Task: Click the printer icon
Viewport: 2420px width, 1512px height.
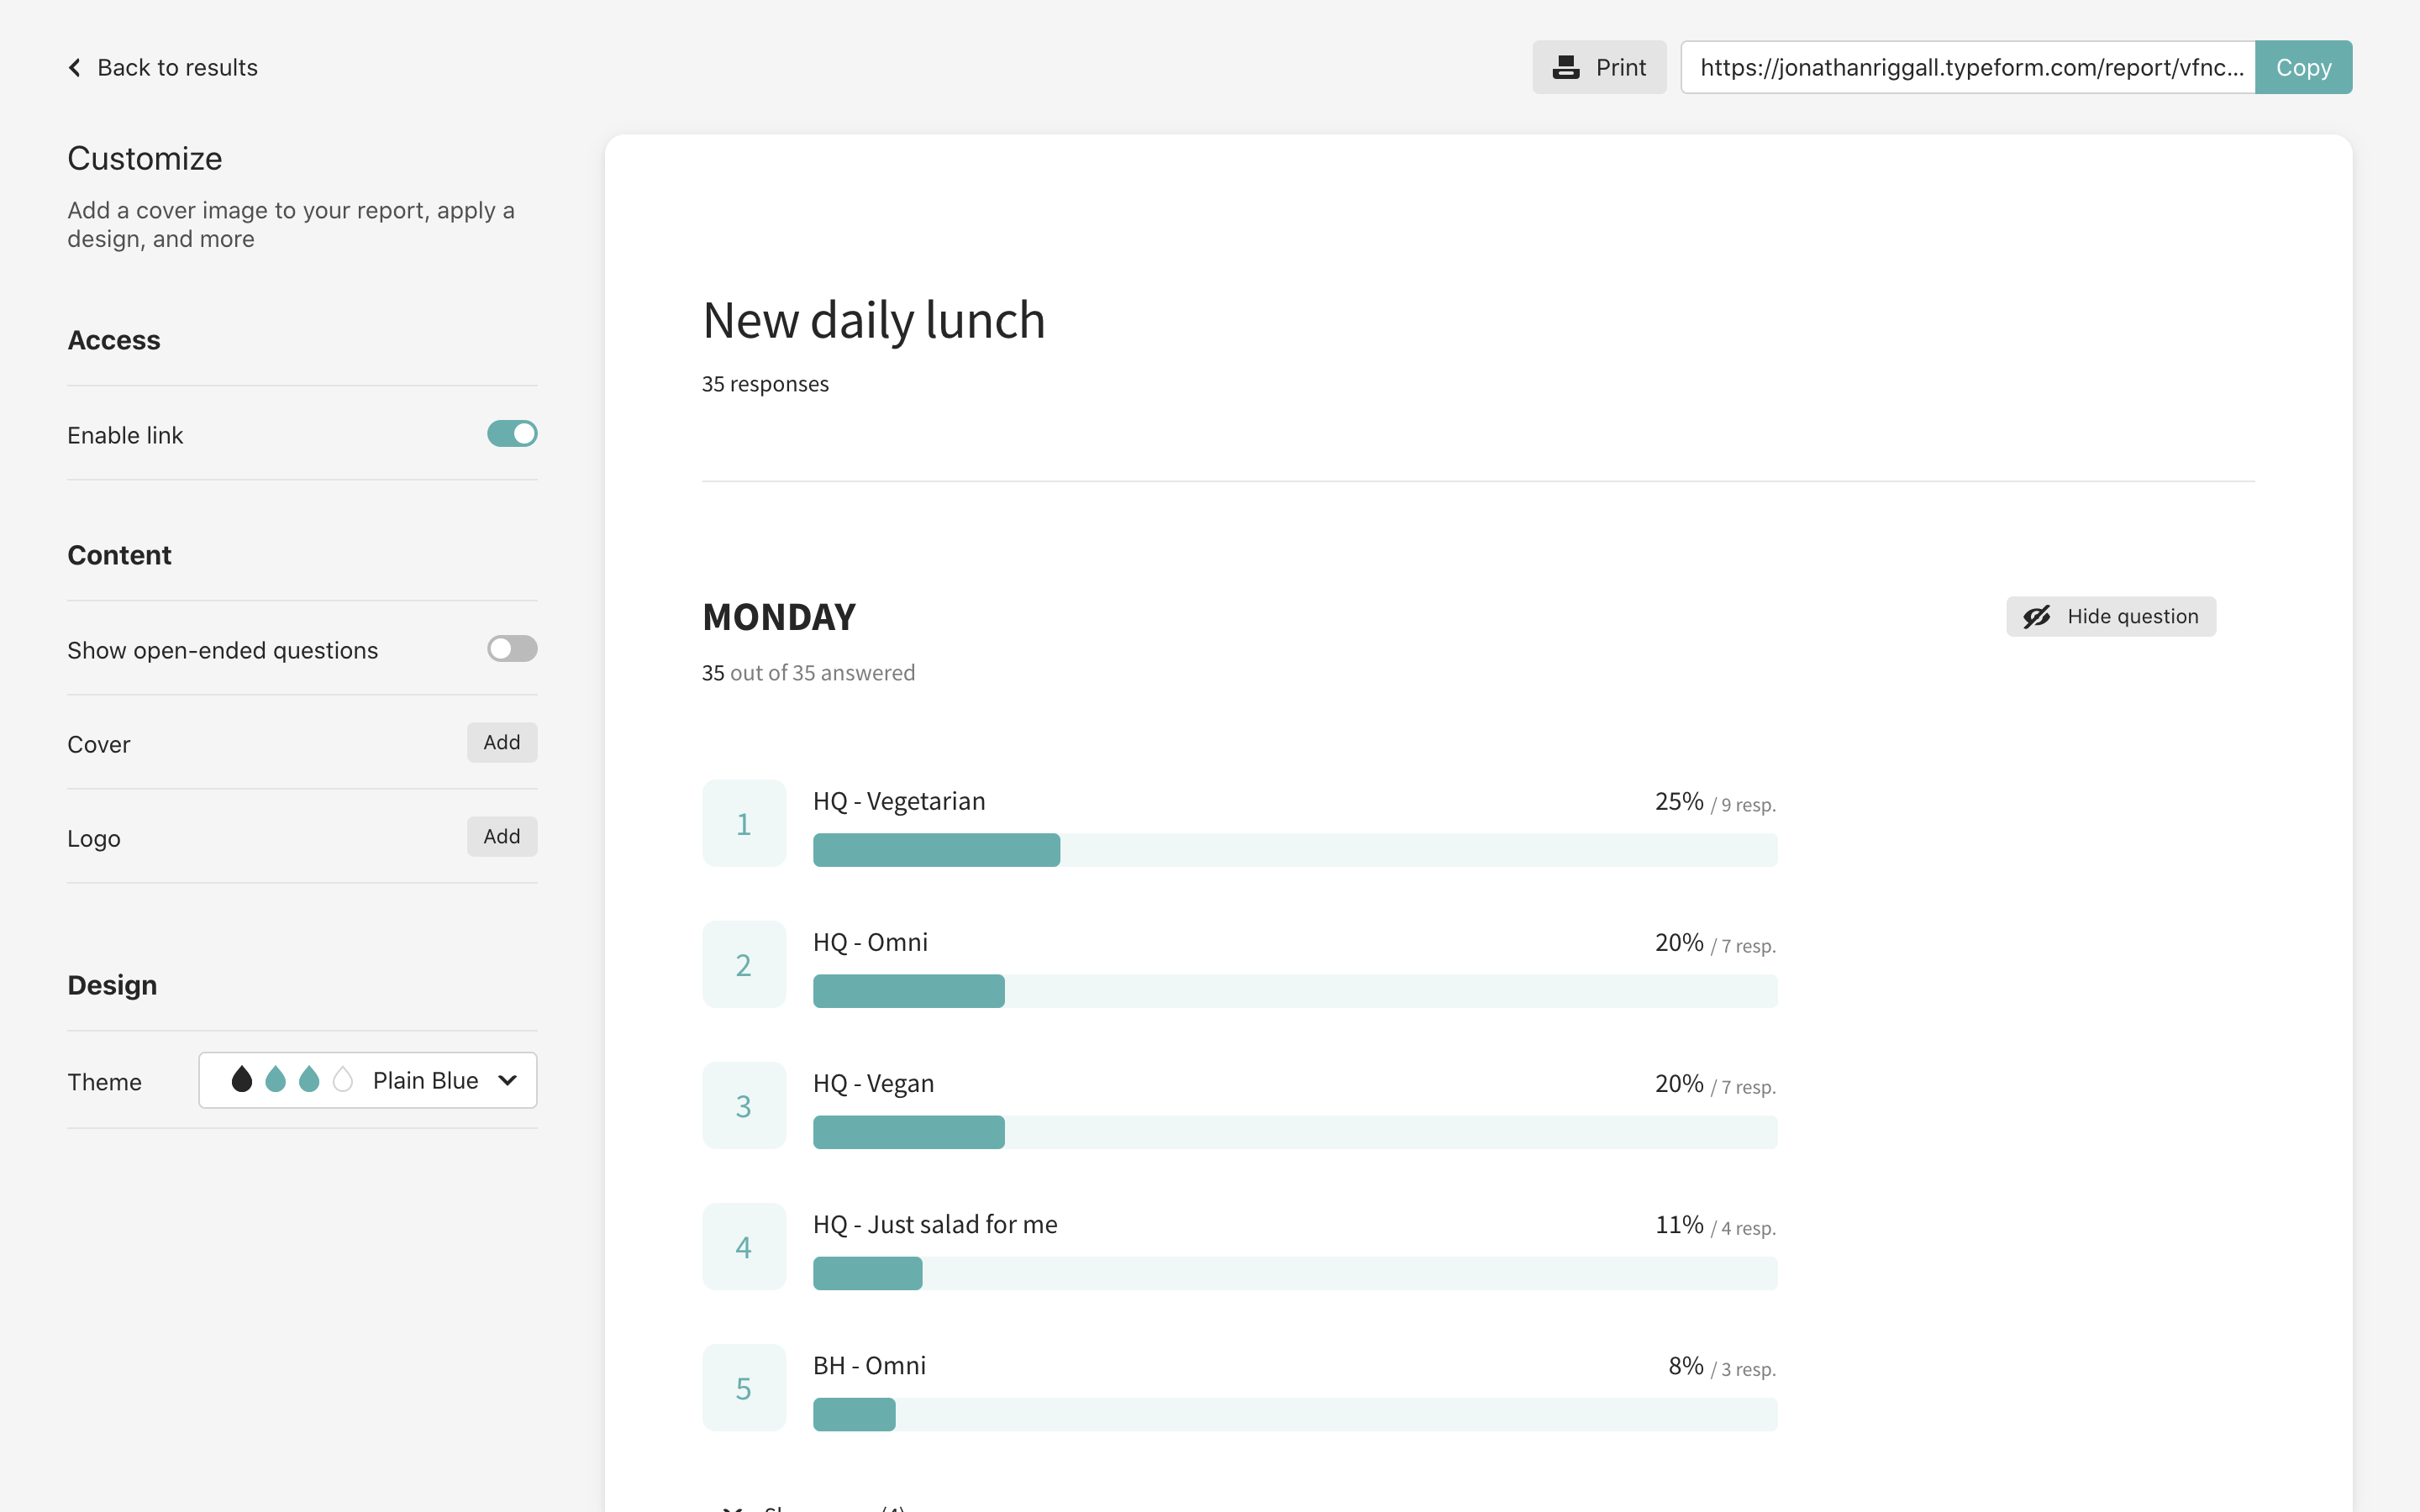Action: point(1565,67)
